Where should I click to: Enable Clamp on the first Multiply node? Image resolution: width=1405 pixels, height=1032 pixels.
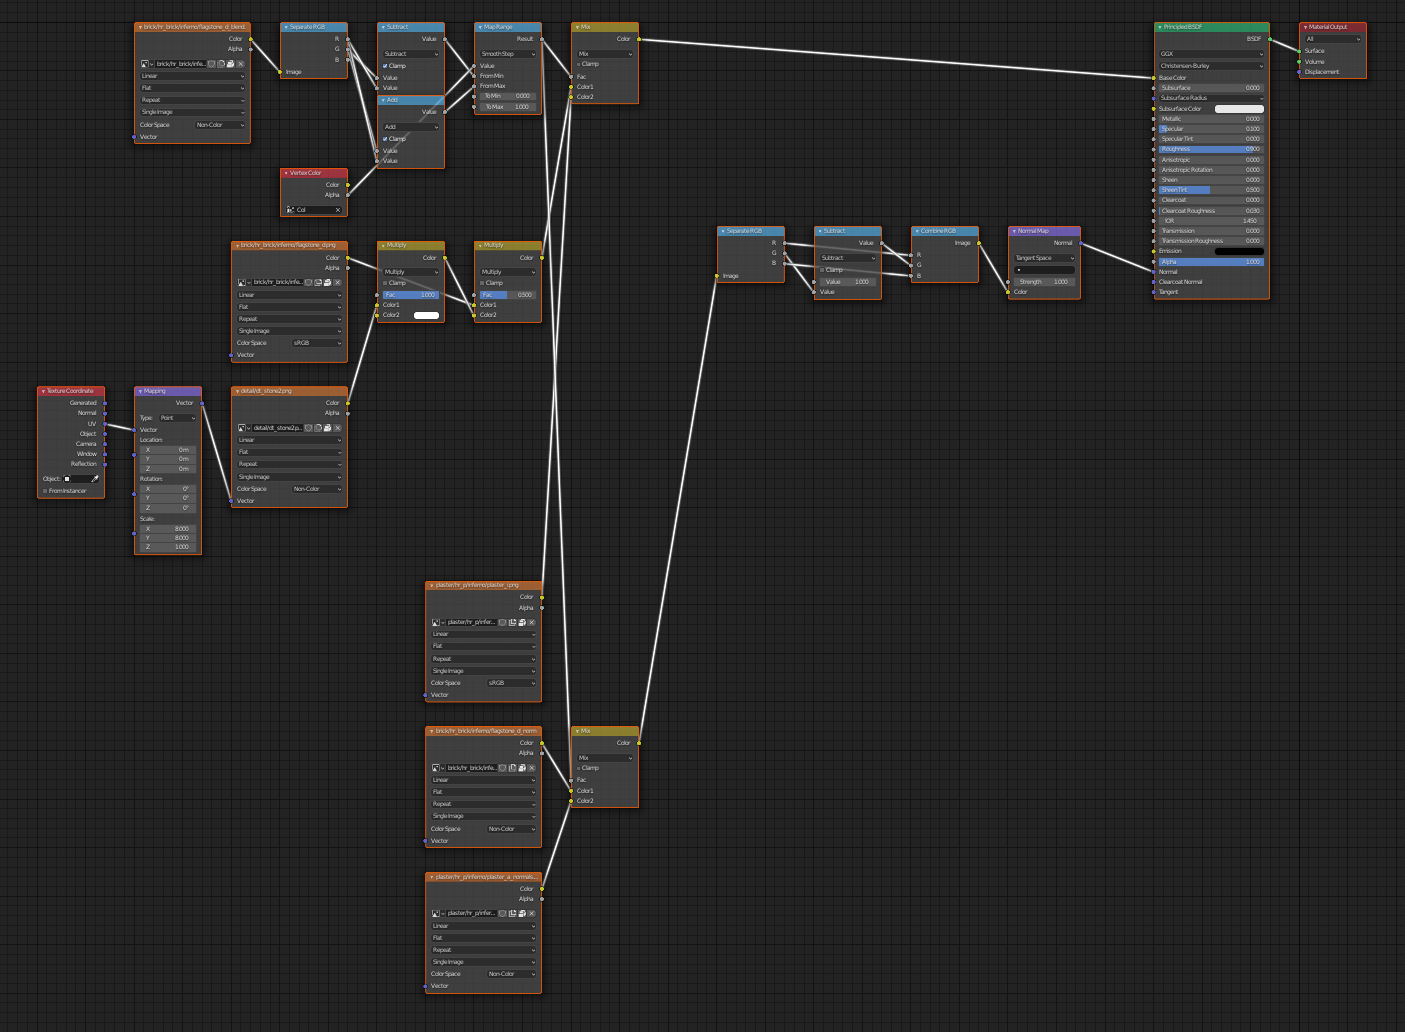385,282
